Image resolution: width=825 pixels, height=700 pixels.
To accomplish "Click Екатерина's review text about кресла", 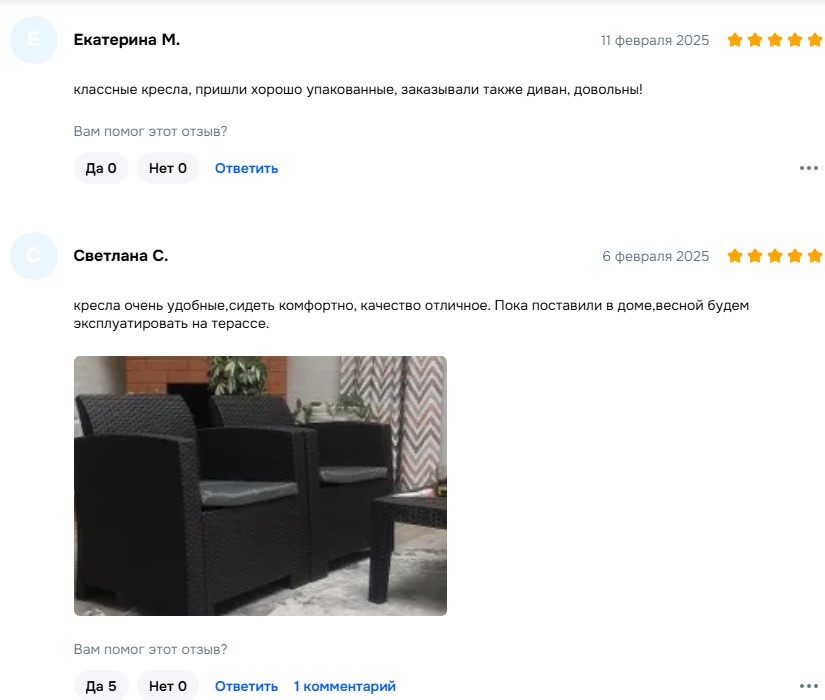I will [358, 89].
